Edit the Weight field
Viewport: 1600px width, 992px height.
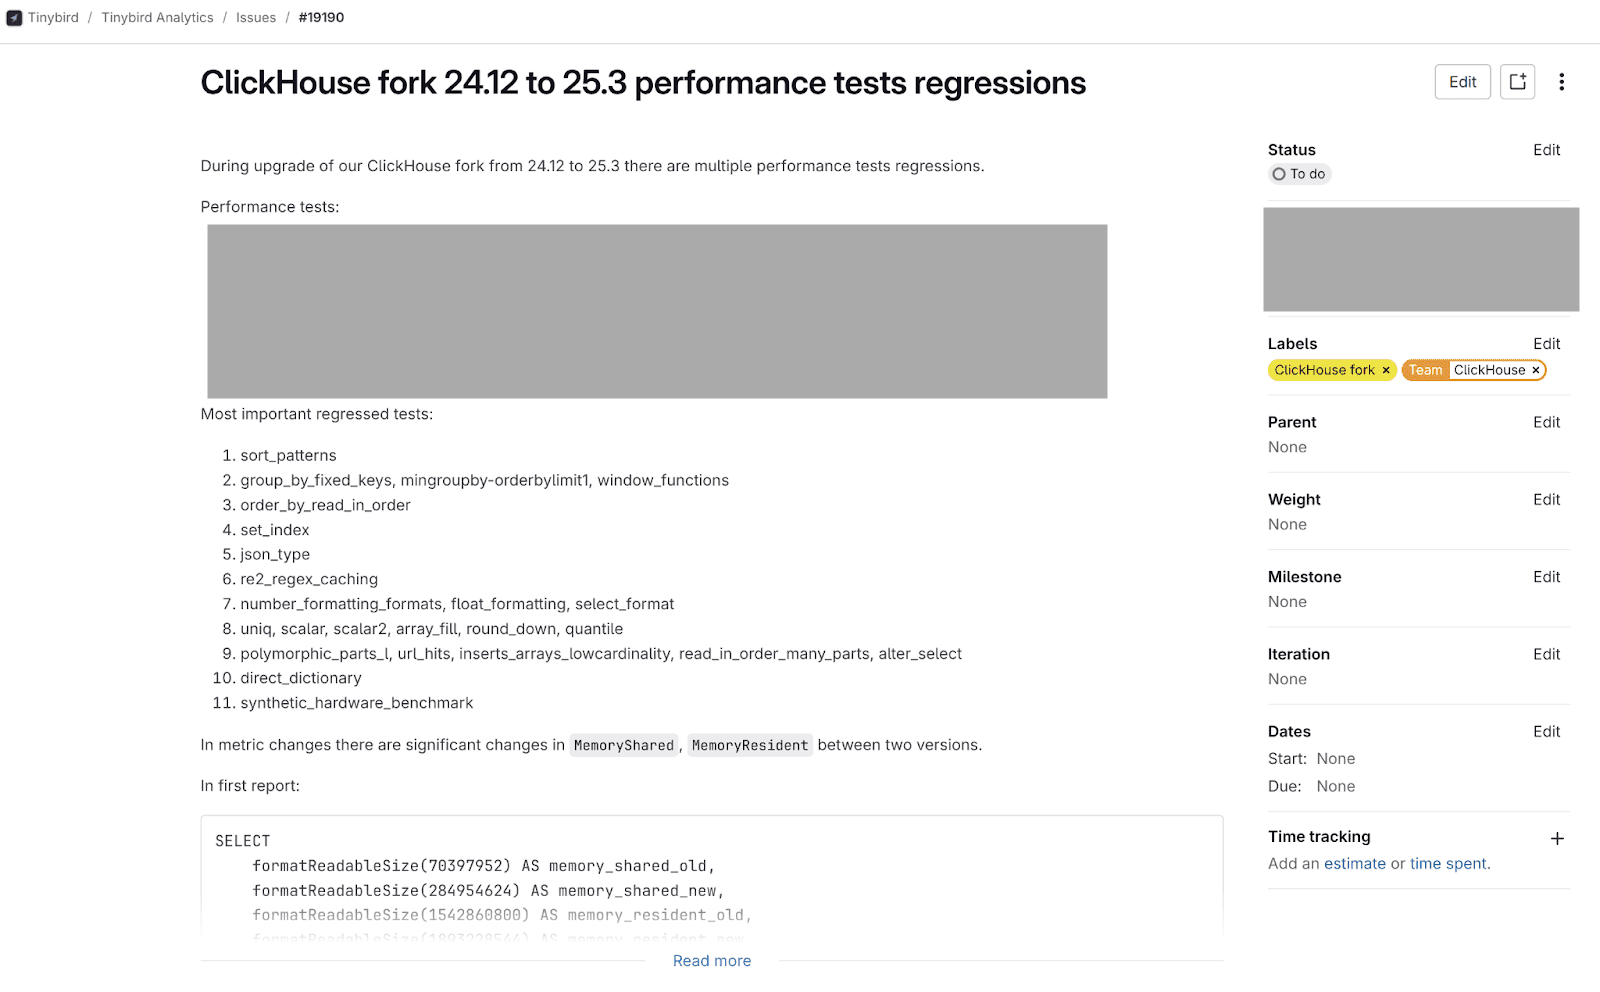point(1546,499)
